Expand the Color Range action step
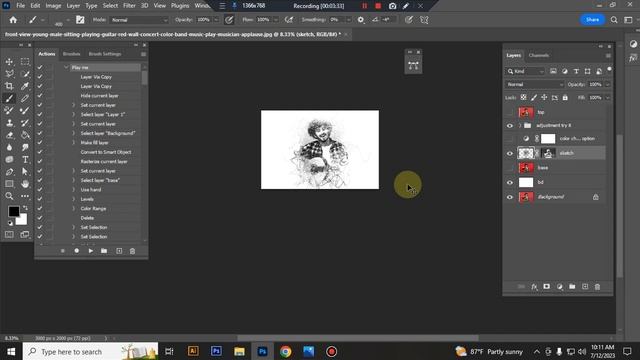640x360 pixels. point(74,209)
